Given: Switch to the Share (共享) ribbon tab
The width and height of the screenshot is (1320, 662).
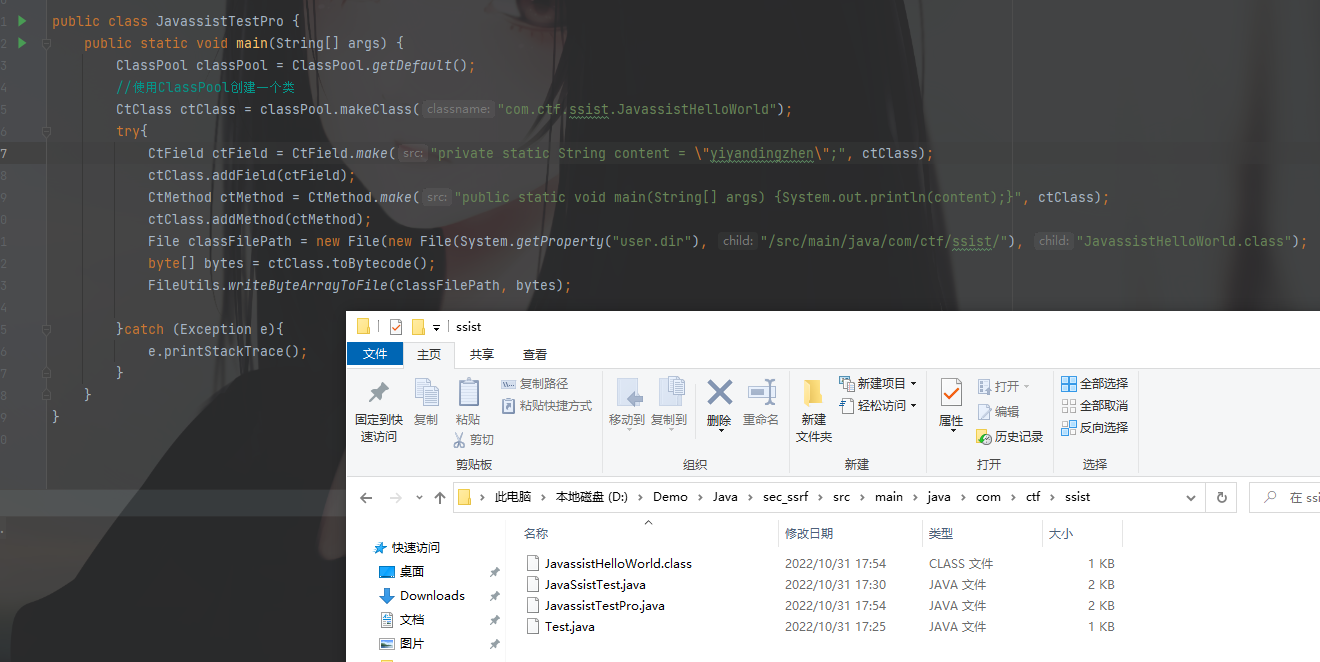Looking at the screenshot, I should pyautogui.click(x=482, y=354).
